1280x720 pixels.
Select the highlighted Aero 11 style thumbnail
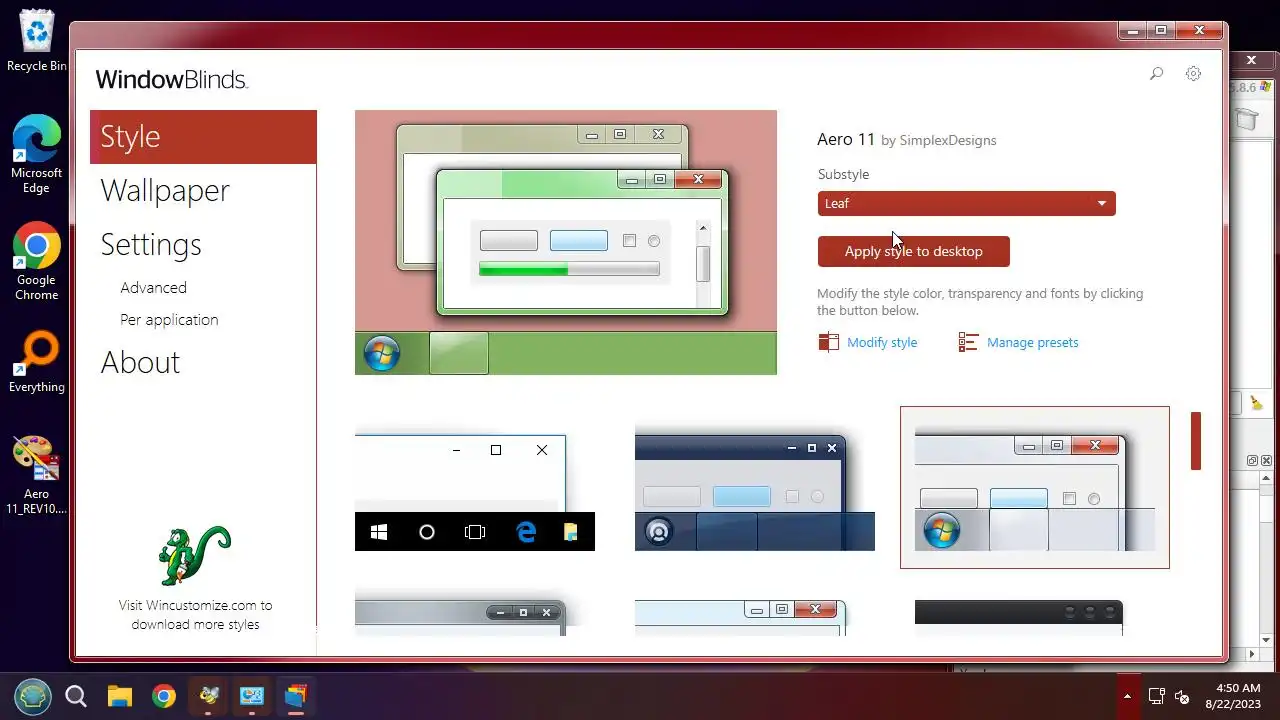pyautogui.click(x=1035, y=487)
